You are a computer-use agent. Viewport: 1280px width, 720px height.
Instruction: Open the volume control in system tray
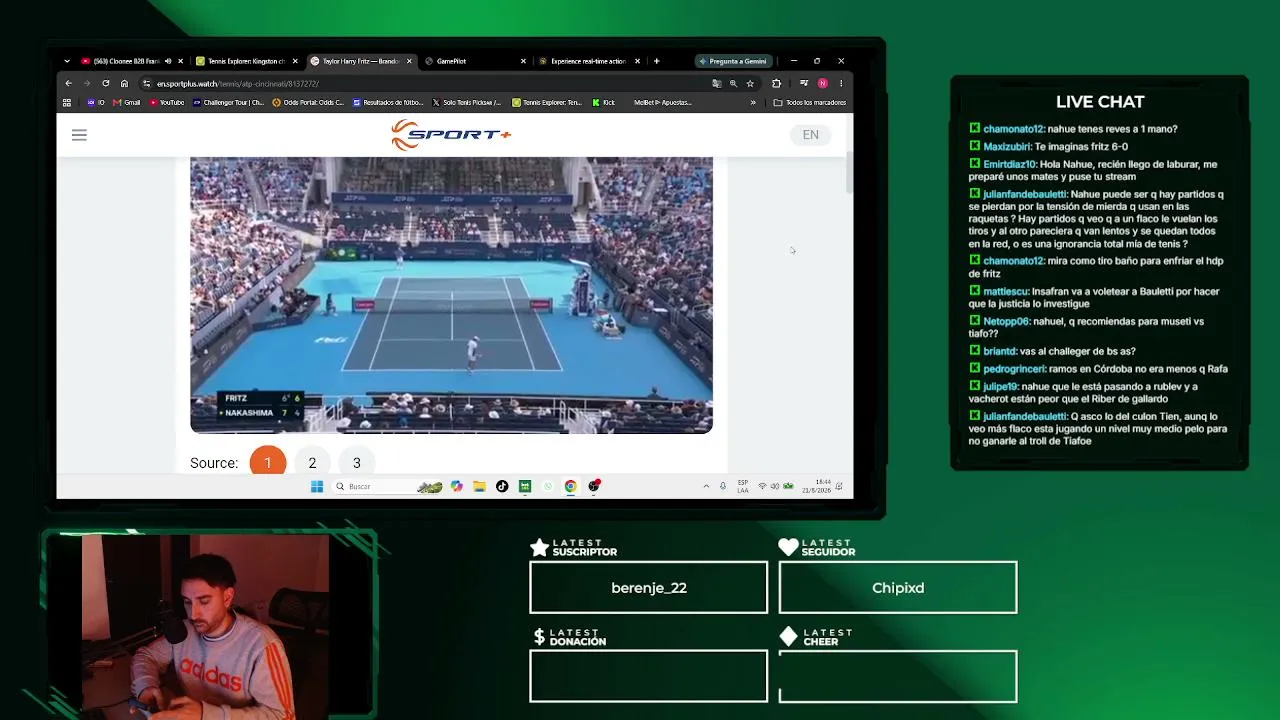[x=775, y=486]
